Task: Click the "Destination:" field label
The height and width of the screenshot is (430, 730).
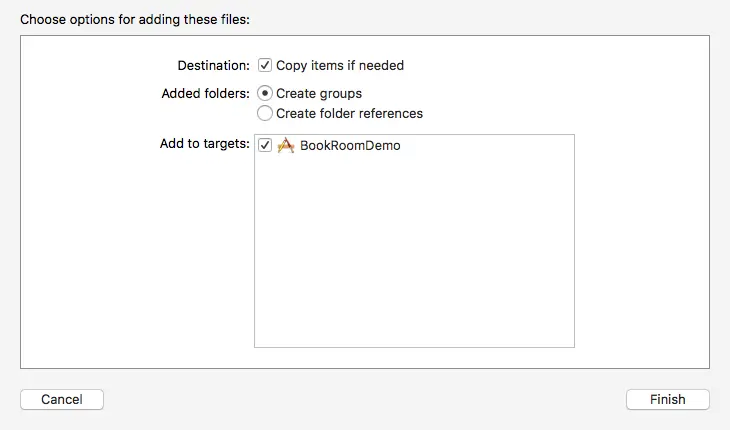Action: [x=213, y=66]
